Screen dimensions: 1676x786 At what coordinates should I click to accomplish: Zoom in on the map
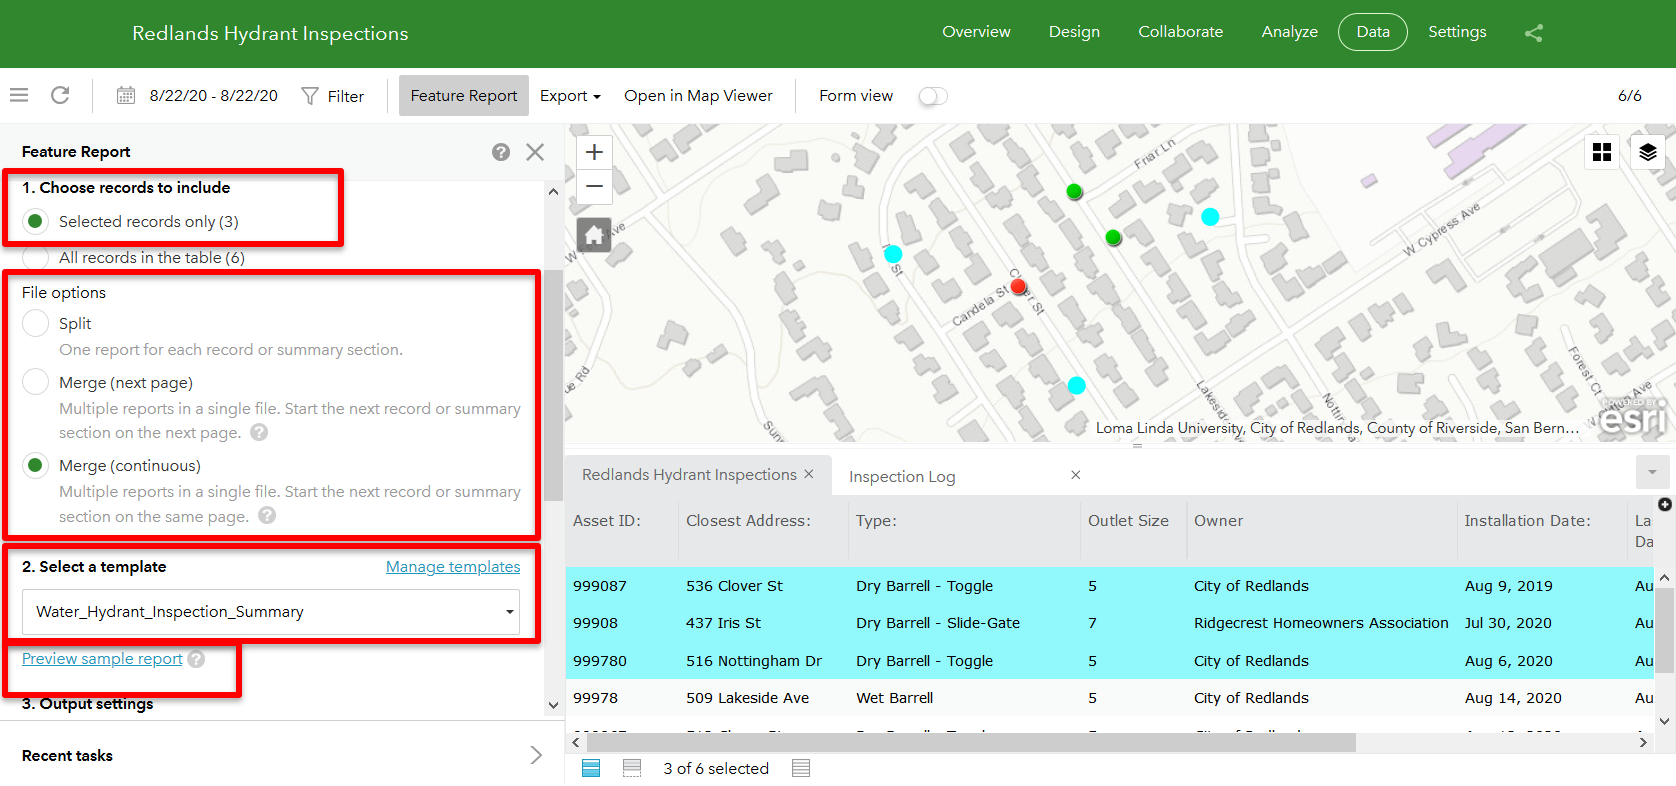click(x=594, y=152)
